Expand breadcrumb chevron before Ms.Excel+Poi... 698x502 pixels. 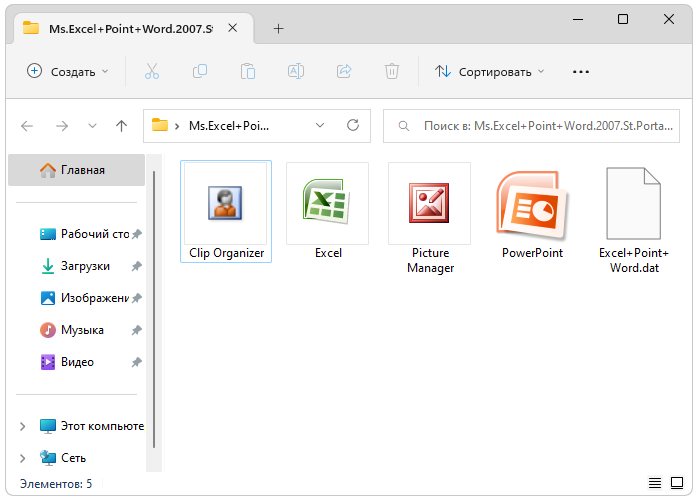(x=177, y=126)
